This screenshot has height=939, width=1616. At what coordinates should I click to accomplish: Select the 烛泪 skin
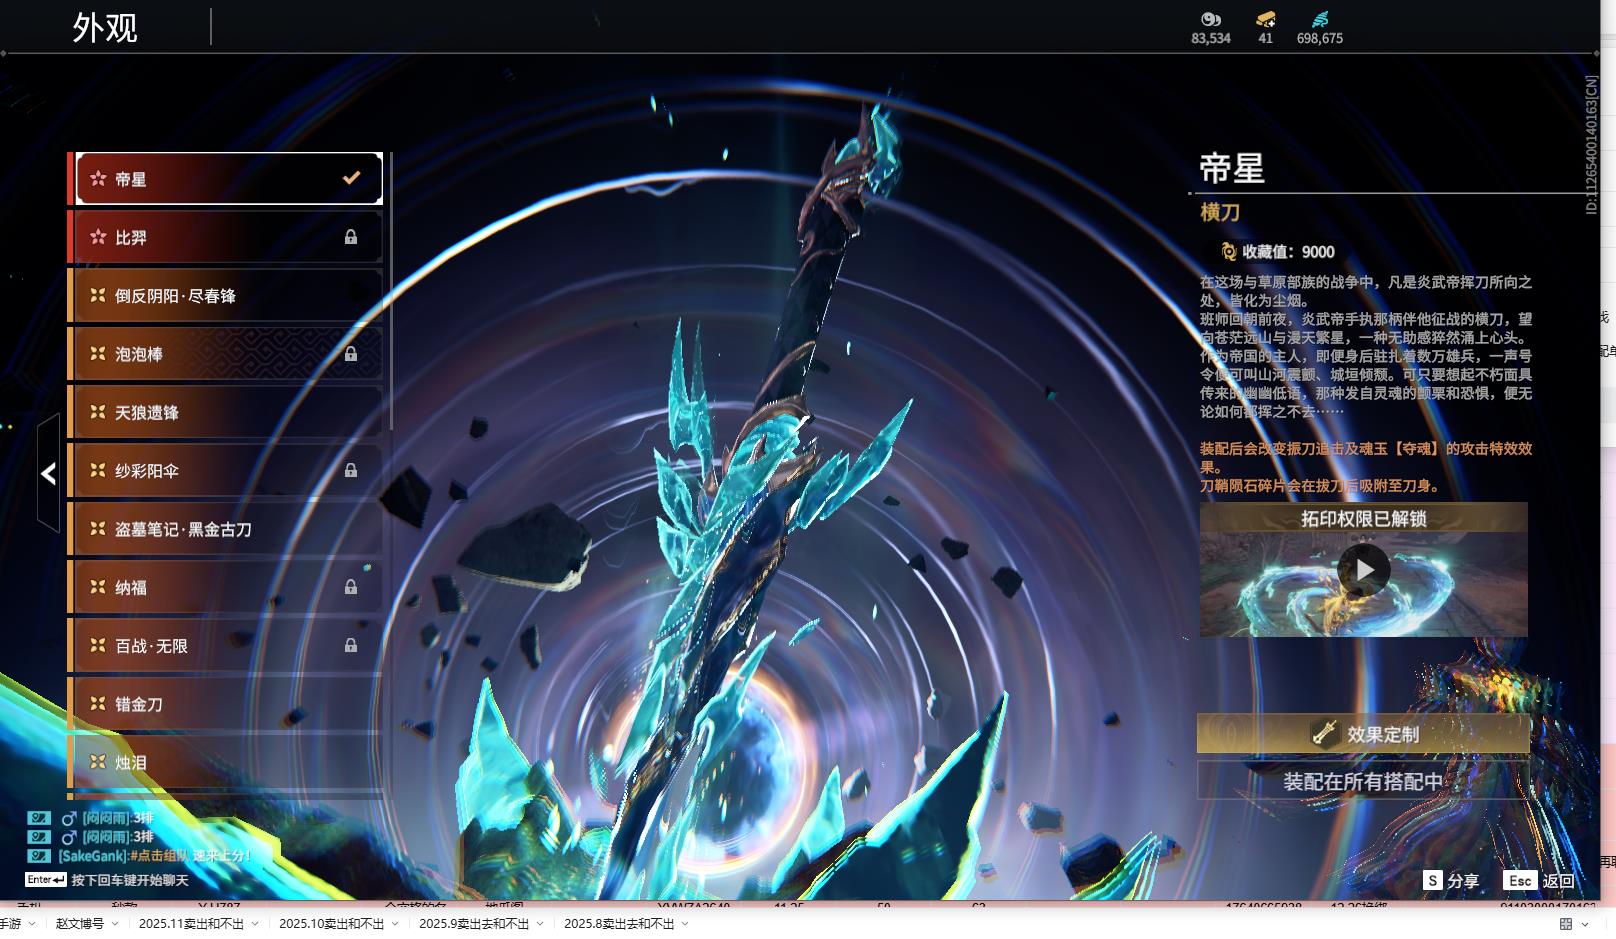tap(225, 762)
